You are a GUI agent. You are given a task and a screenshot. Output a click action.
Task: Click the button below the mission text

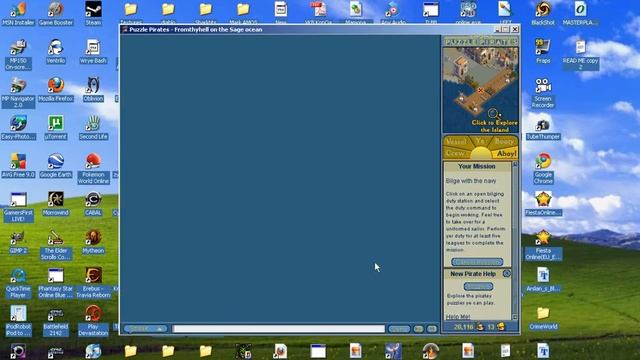[x=477, y=262]
